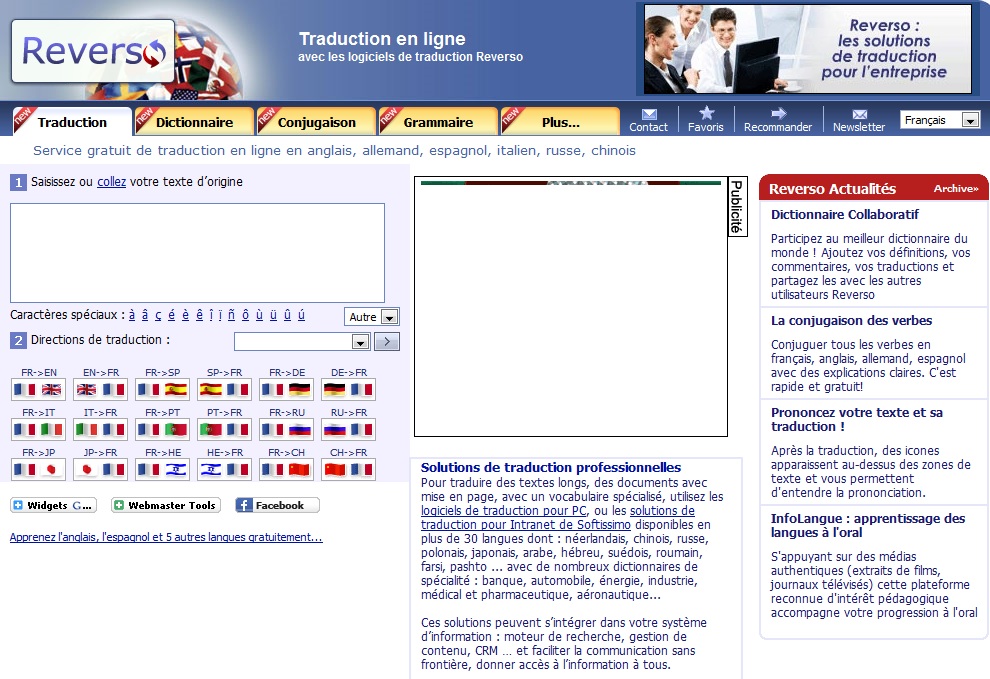The height and width of the screenshot is (679, 990).
Task: Insert the special character é
Action: point(171,316)
